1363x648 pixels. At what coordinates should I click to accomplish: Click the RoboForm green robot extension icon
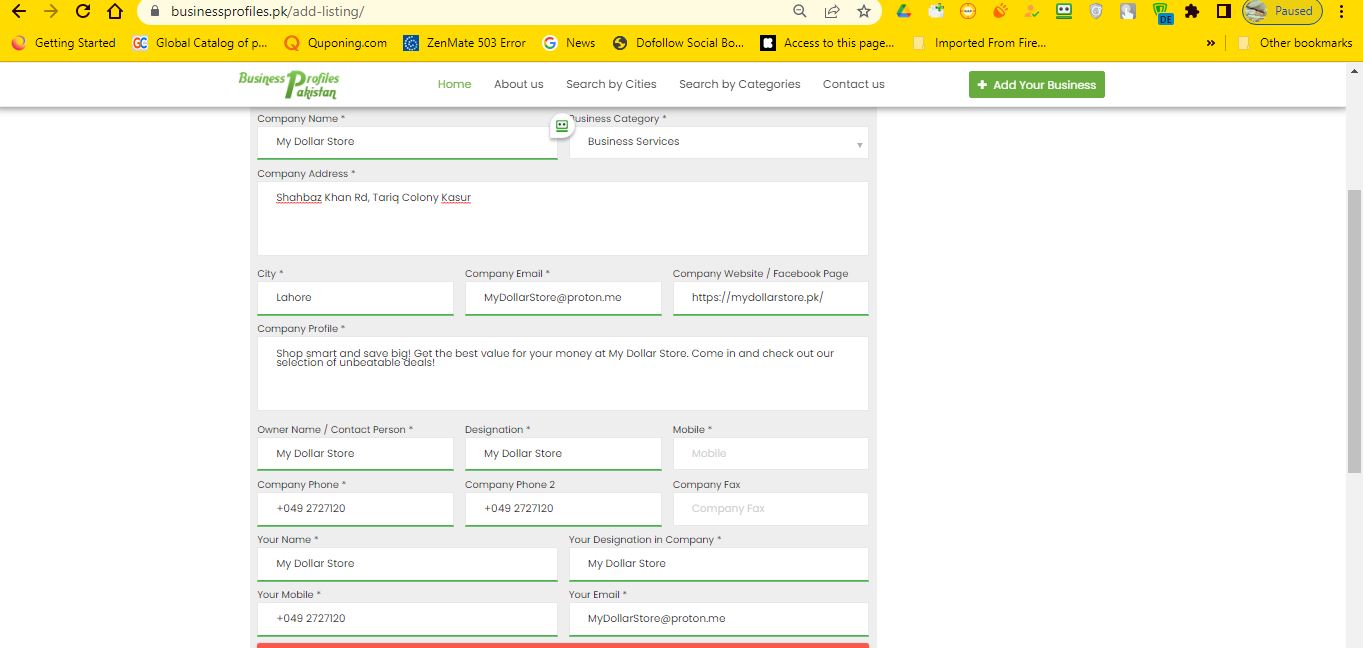1064,12
